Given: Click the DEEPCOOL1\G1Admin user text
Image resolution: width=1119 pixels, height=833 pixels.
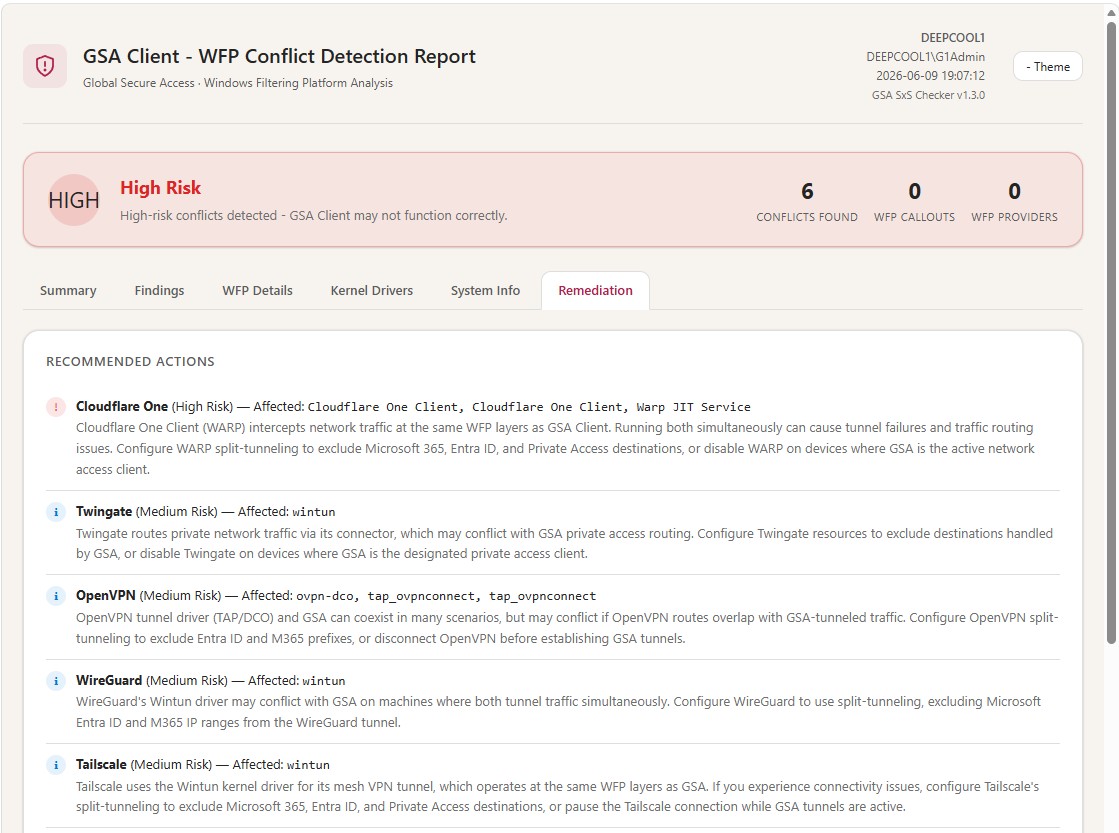Looking at the screenshot, I should pos(926,57).
